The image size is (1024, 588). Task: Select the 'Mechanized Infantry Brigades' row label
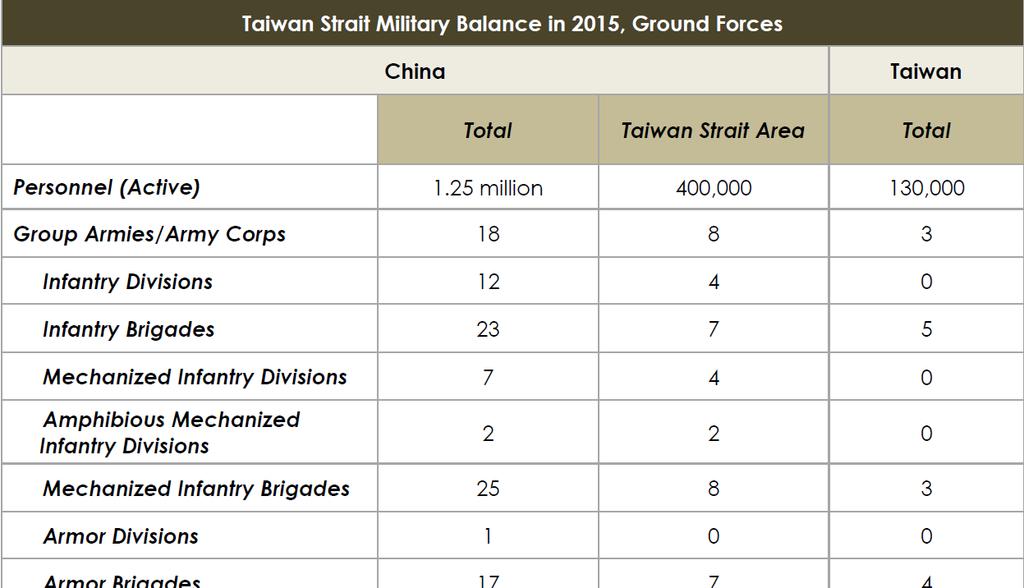coord(196,489)
